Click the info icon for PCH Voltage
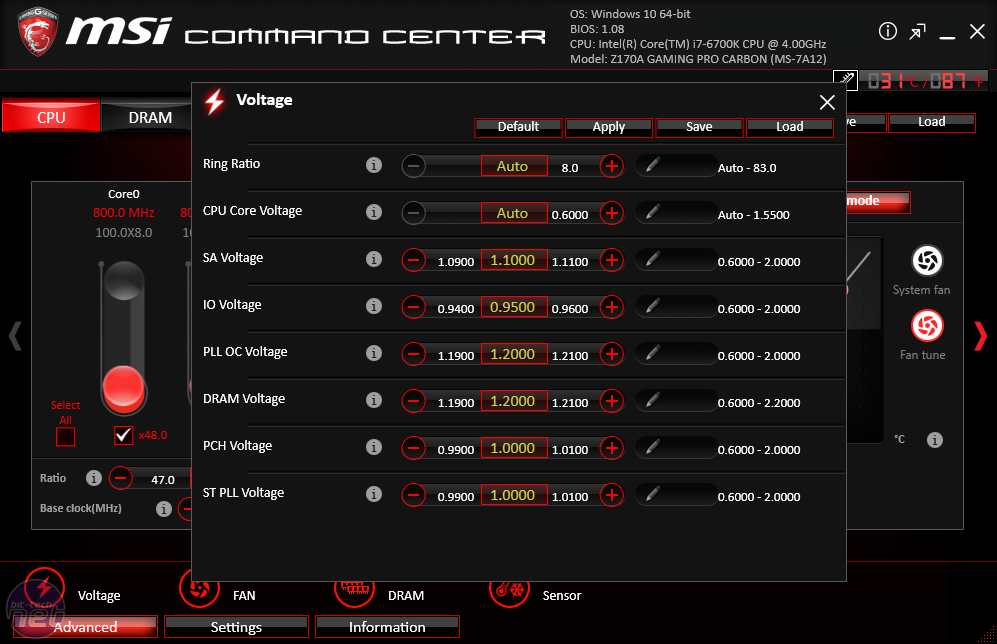The width and height of the screenshot is (997, 644). pyautogui.click(x=374, y=448)
